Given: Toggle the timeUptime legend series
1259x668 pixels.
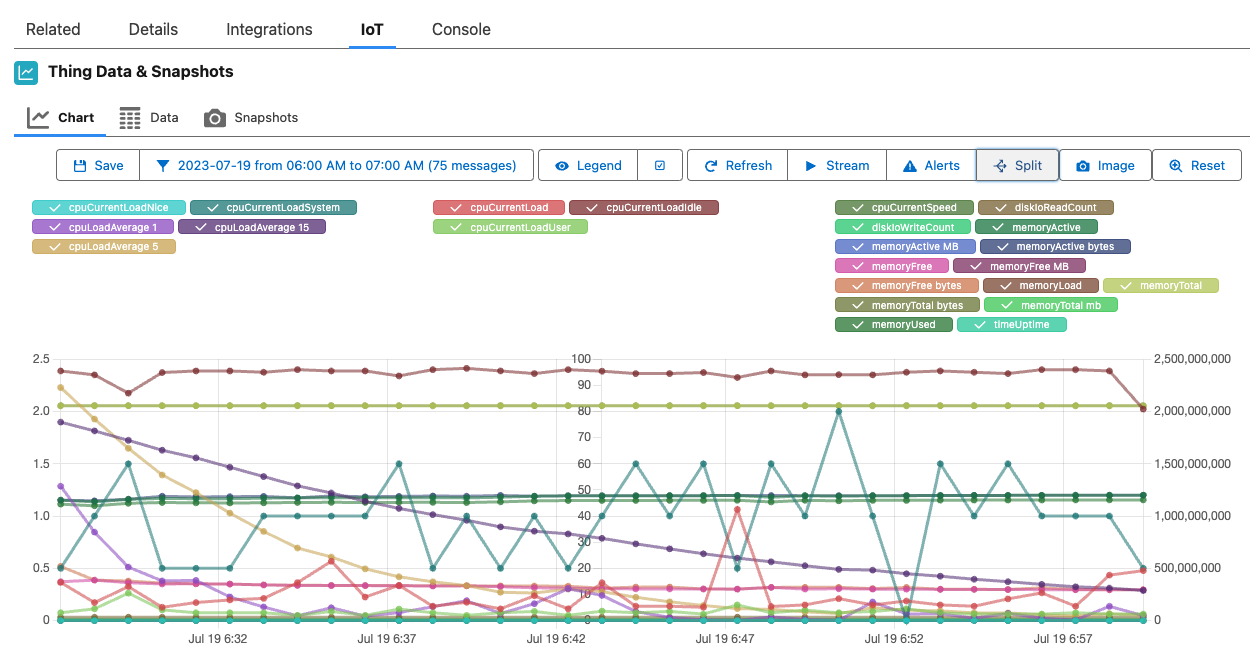Looking at the screenshot, I should pyautogui.click(x=1012, y=324).
